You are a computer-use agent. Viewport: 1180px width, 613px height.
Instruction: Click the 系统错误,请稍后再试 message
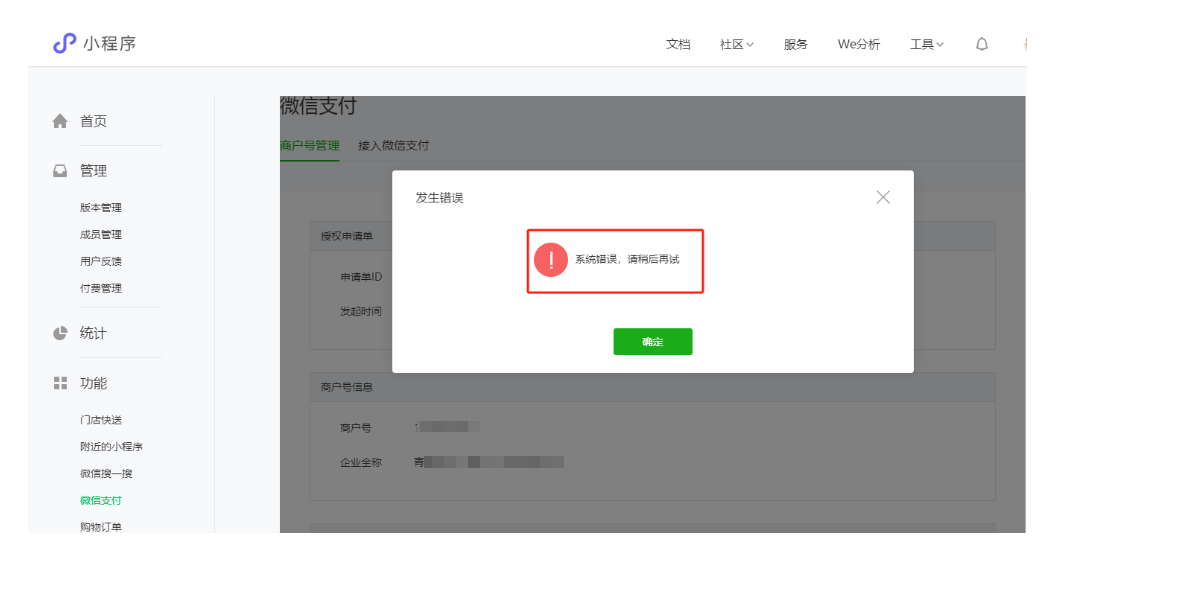[x=627, y=259]
